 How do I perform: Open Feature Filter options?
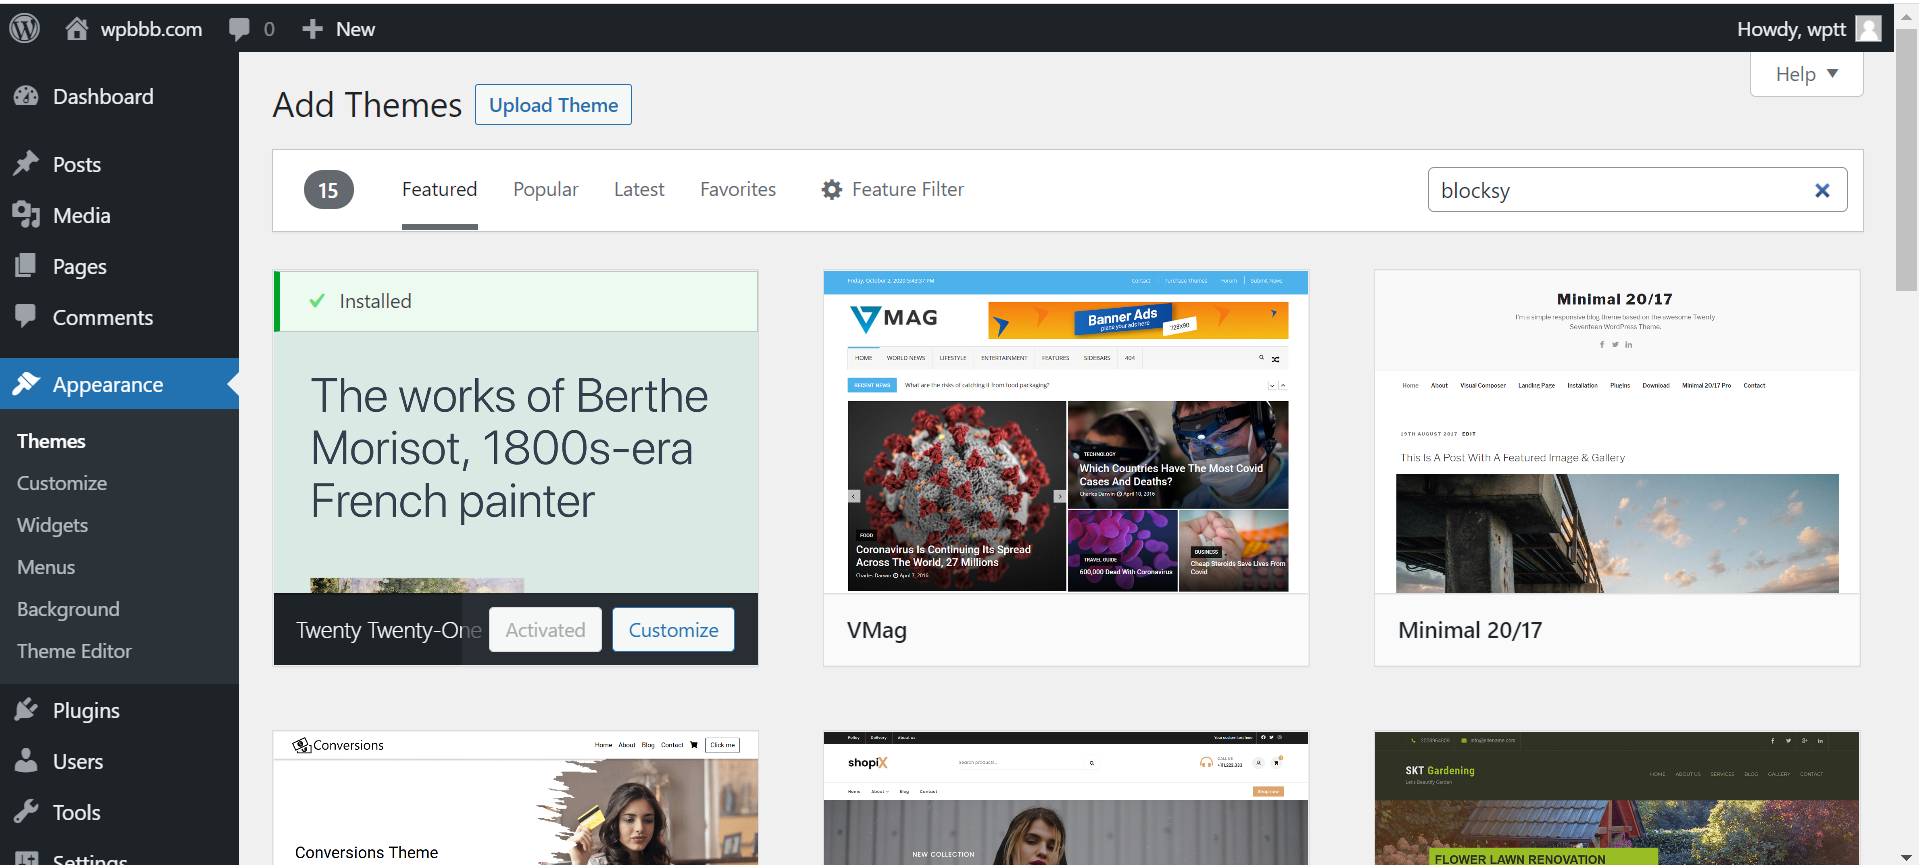(892, 190)
